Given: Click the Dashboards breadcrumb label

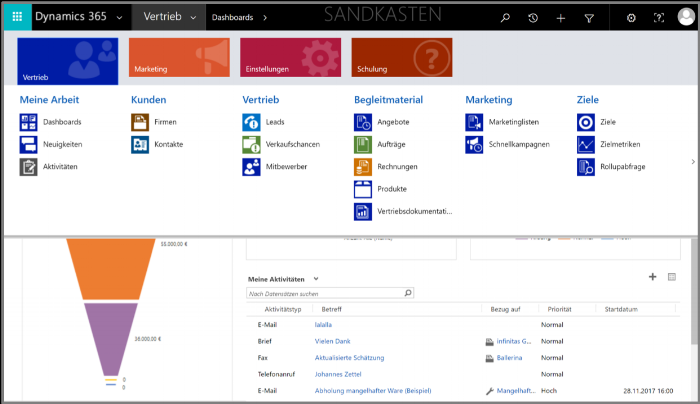Looking at the screenshot, I should (x=232, y=17).
